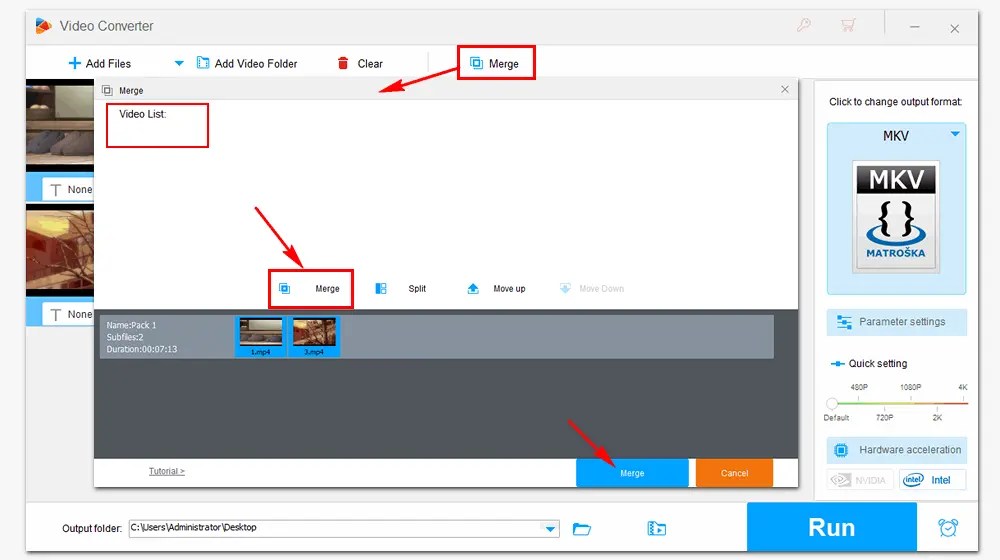The height and width of the screenshot is (560, 1000).
Task: Click the second video's subtitle None selector
Action: (68, 314)
